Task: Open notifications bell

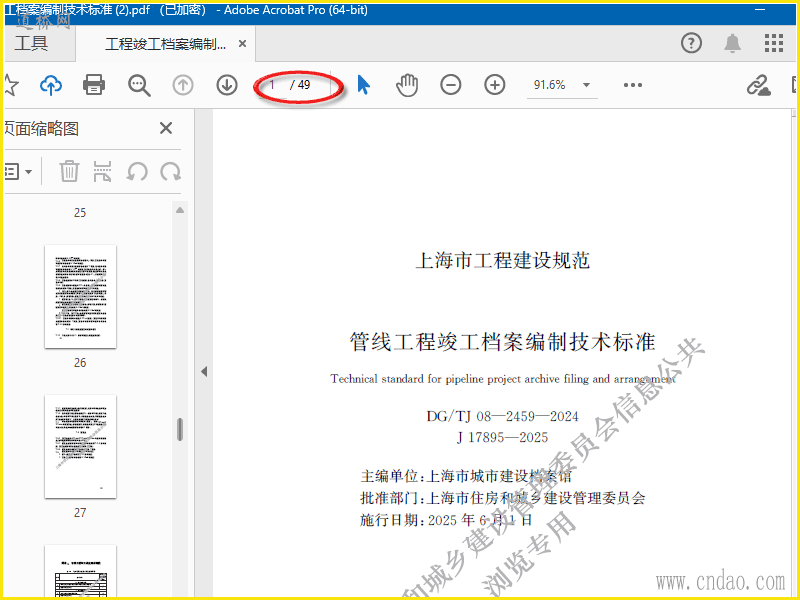Action: 733,43
